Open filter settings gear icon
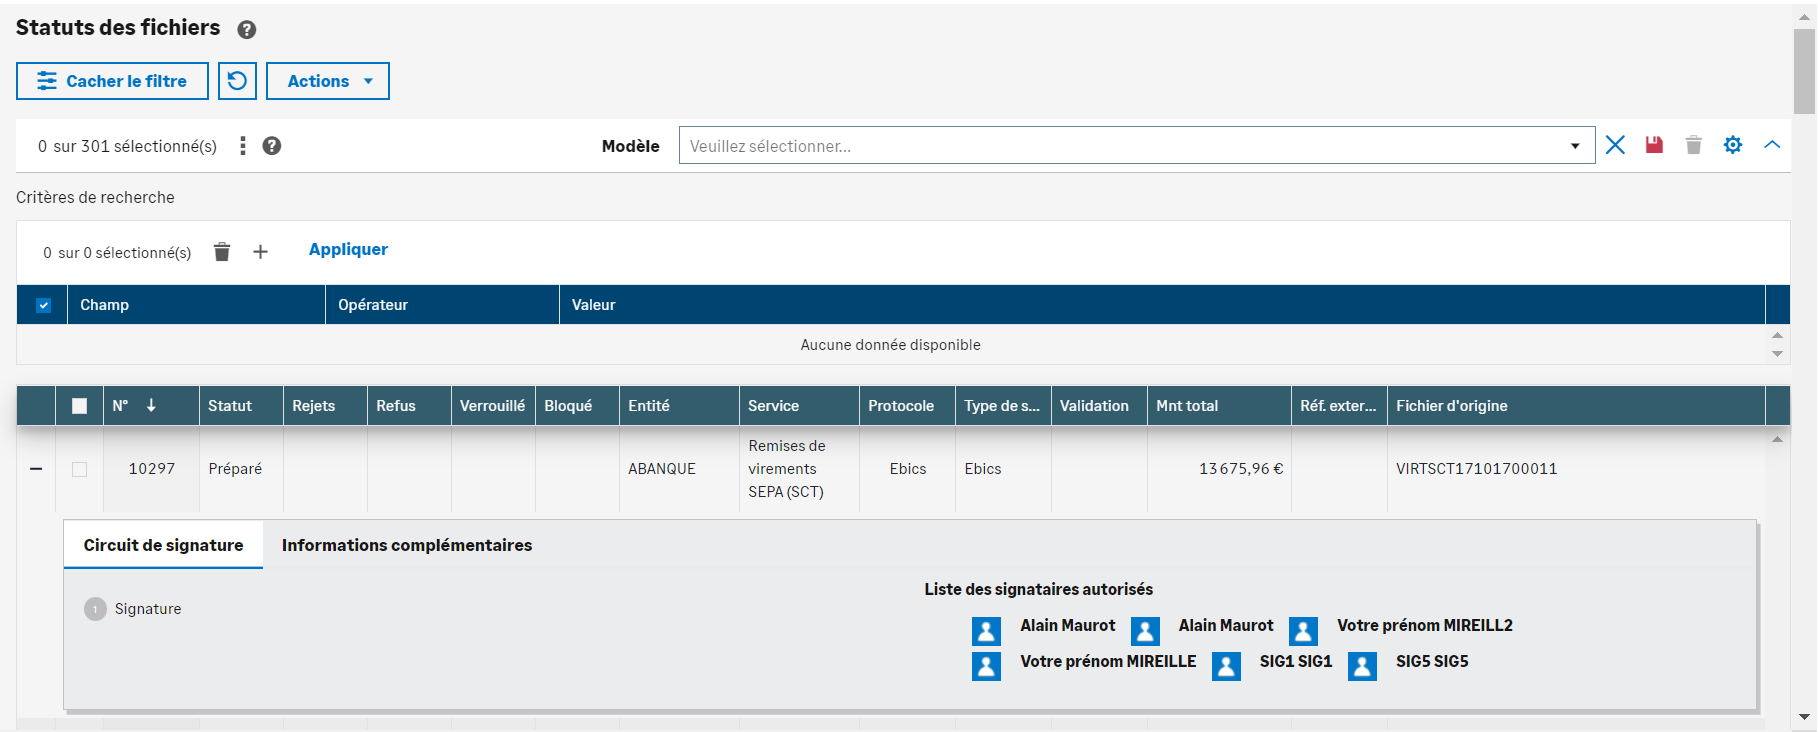This screenshot has width=1818, height=732. (1733, 145)
